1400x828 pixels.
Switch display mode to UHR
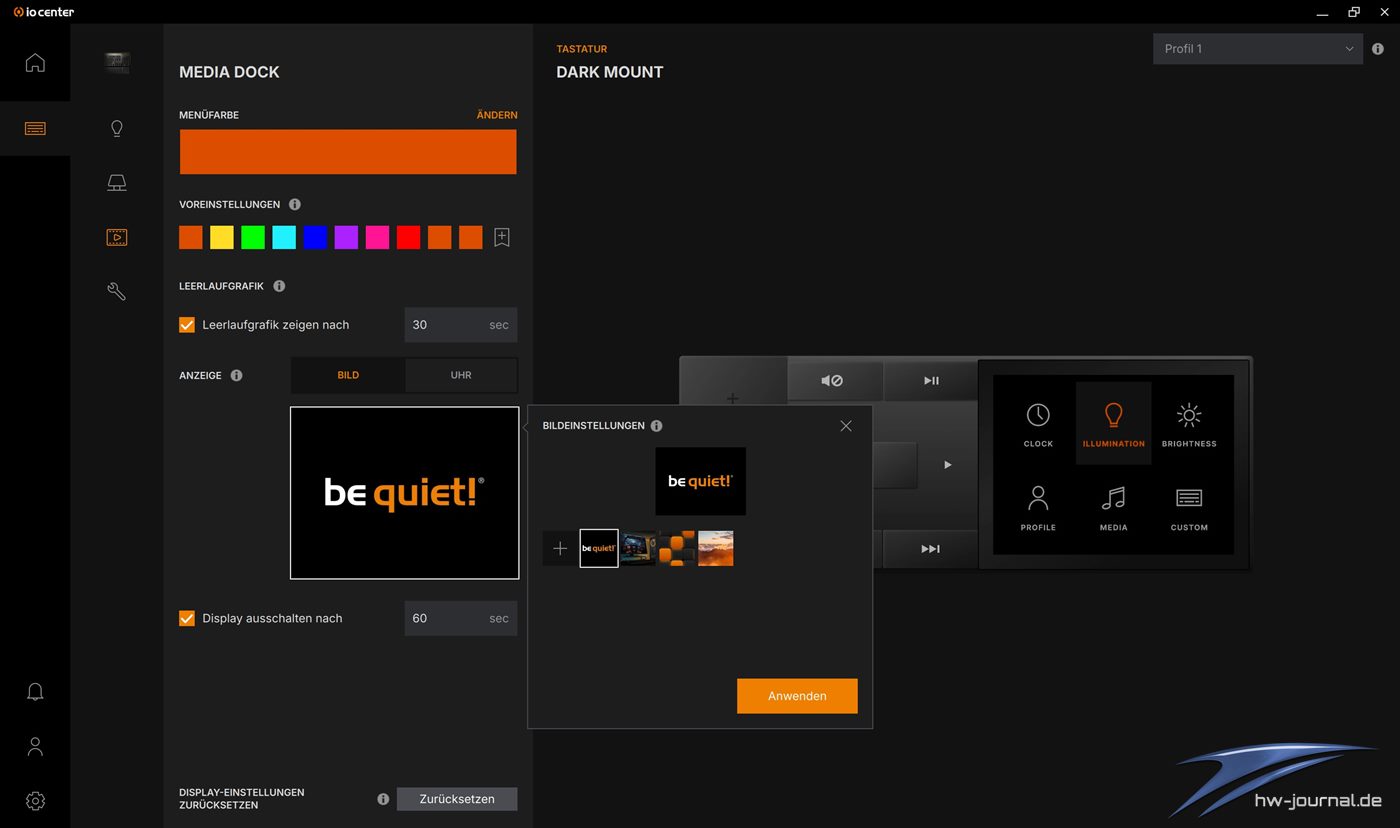461,375
